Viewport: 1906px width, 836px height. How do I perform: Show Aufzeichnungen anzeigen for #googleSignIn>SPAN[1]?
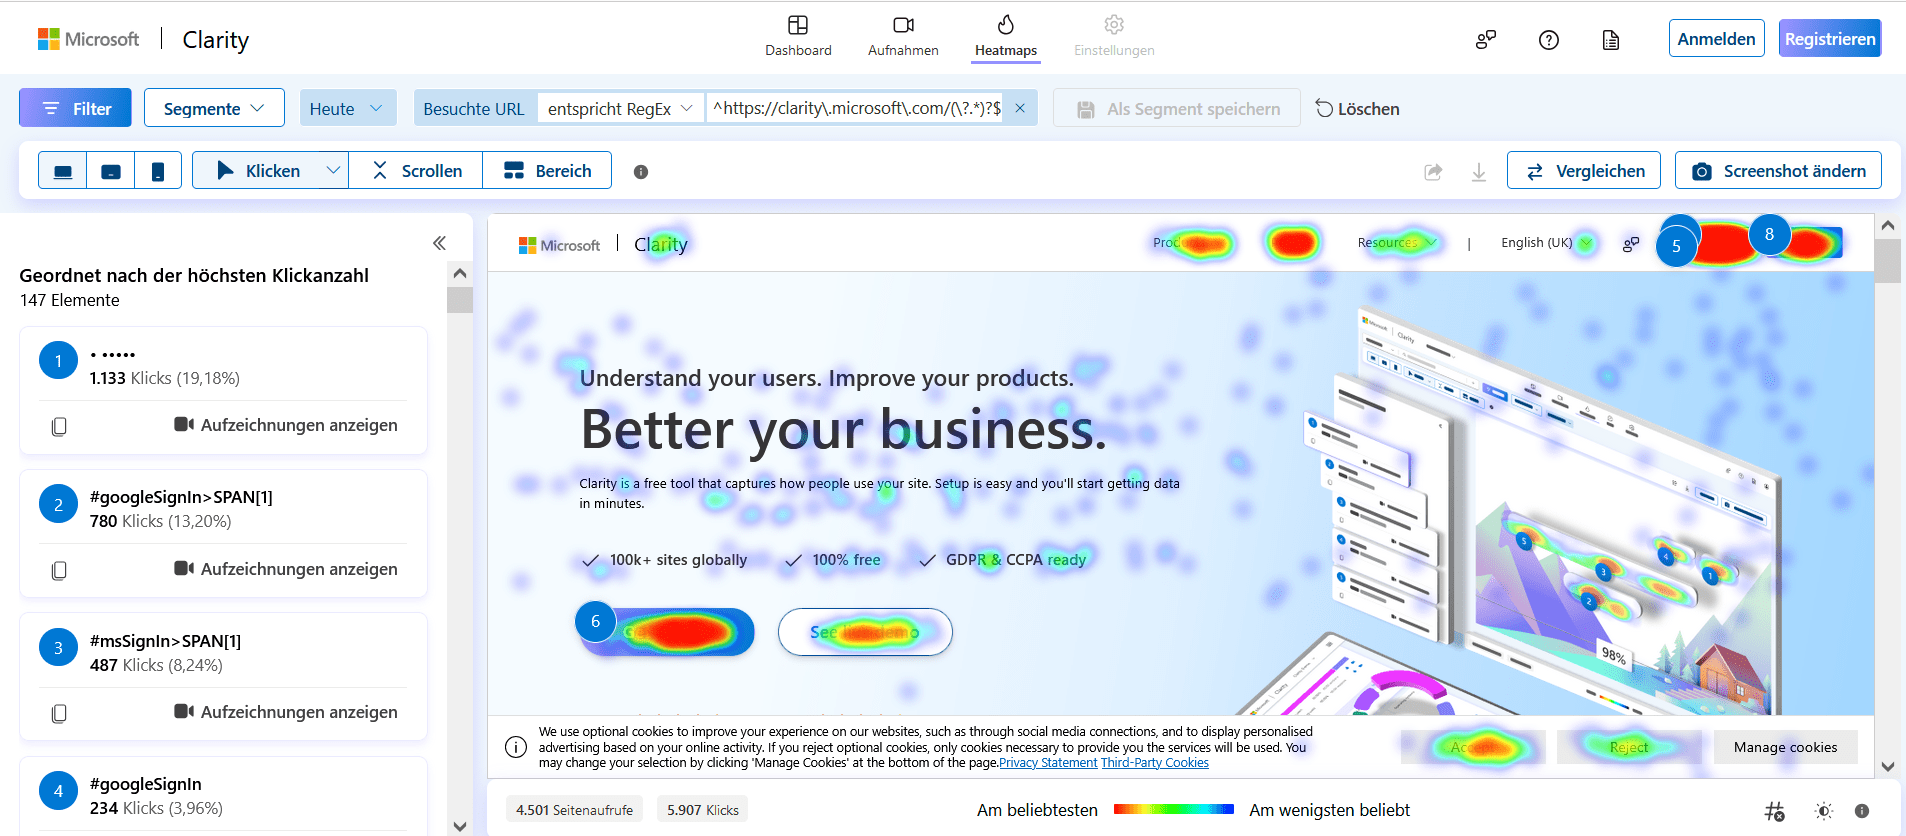click(x=286, y=569)
